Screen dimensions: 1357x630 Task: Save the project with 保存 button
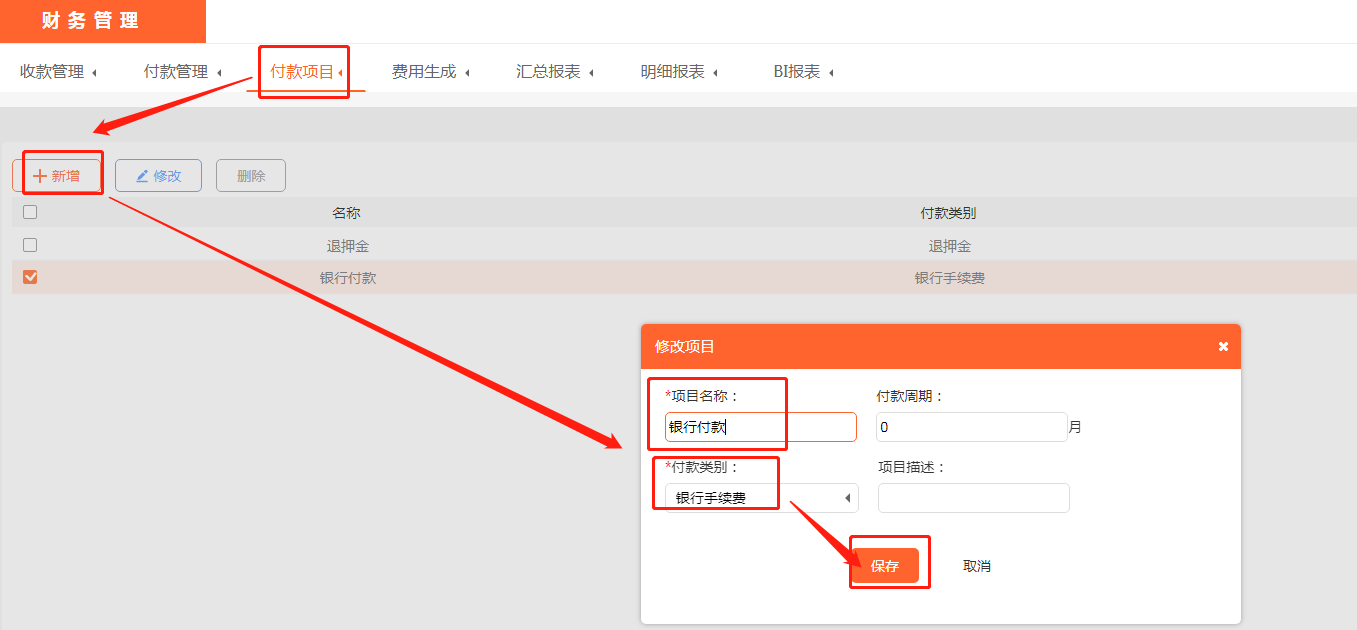[885, 566]
